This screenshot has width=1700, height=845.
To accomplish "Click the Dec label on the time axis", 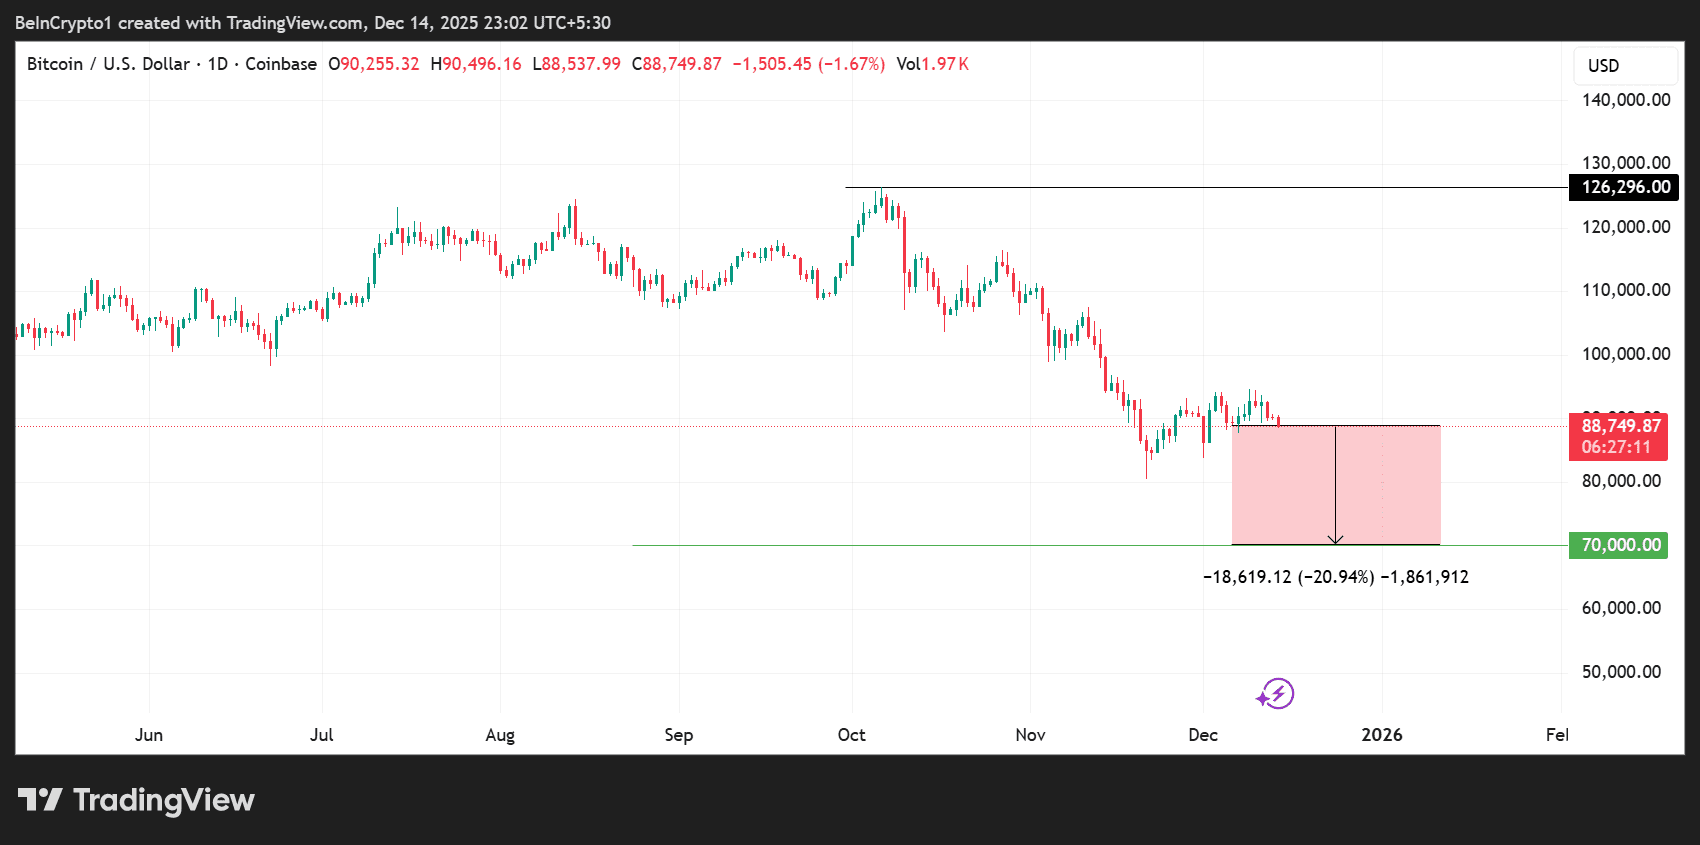I will coord(1202,735).
